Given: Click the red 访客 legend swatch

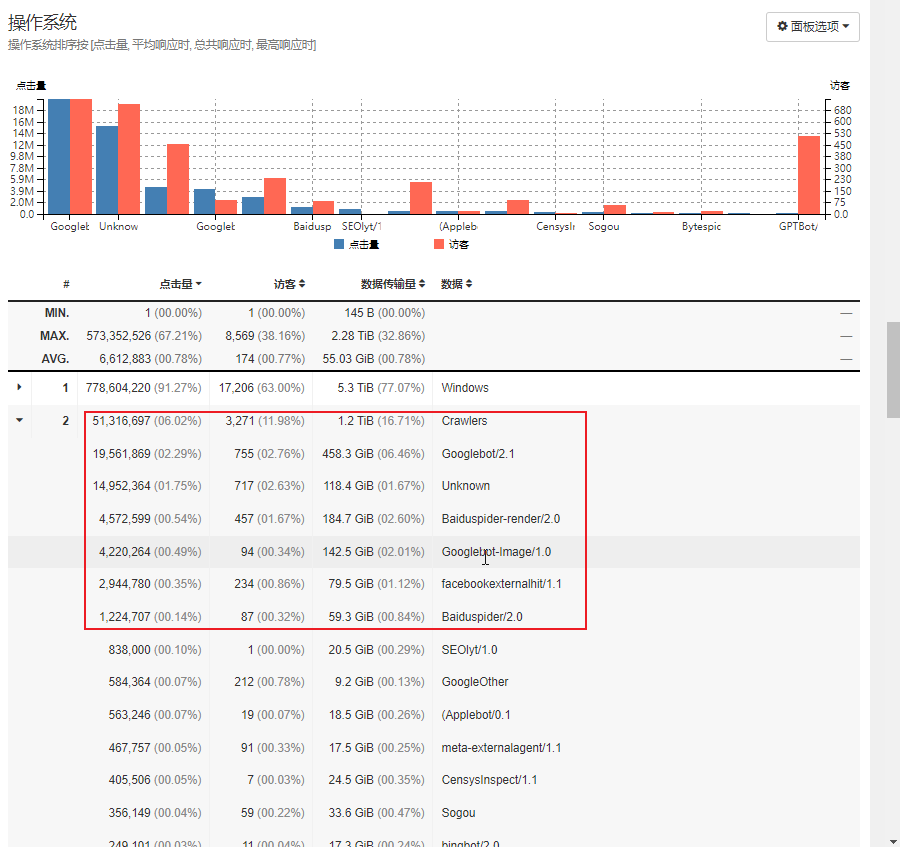Looking at the screenshot, I should click(x=439, y=244).
